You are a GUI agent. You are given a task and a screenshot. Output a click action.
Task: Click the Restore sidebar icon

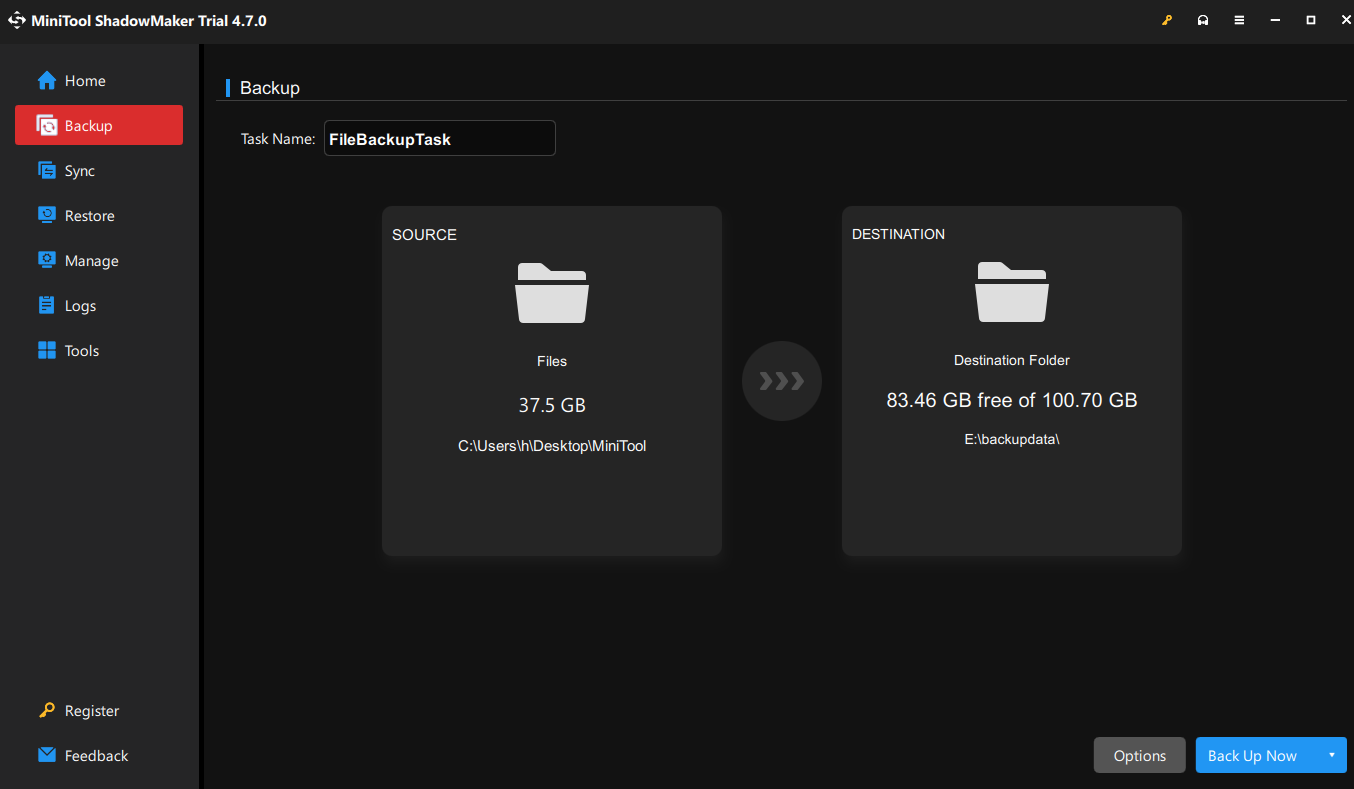47,216
